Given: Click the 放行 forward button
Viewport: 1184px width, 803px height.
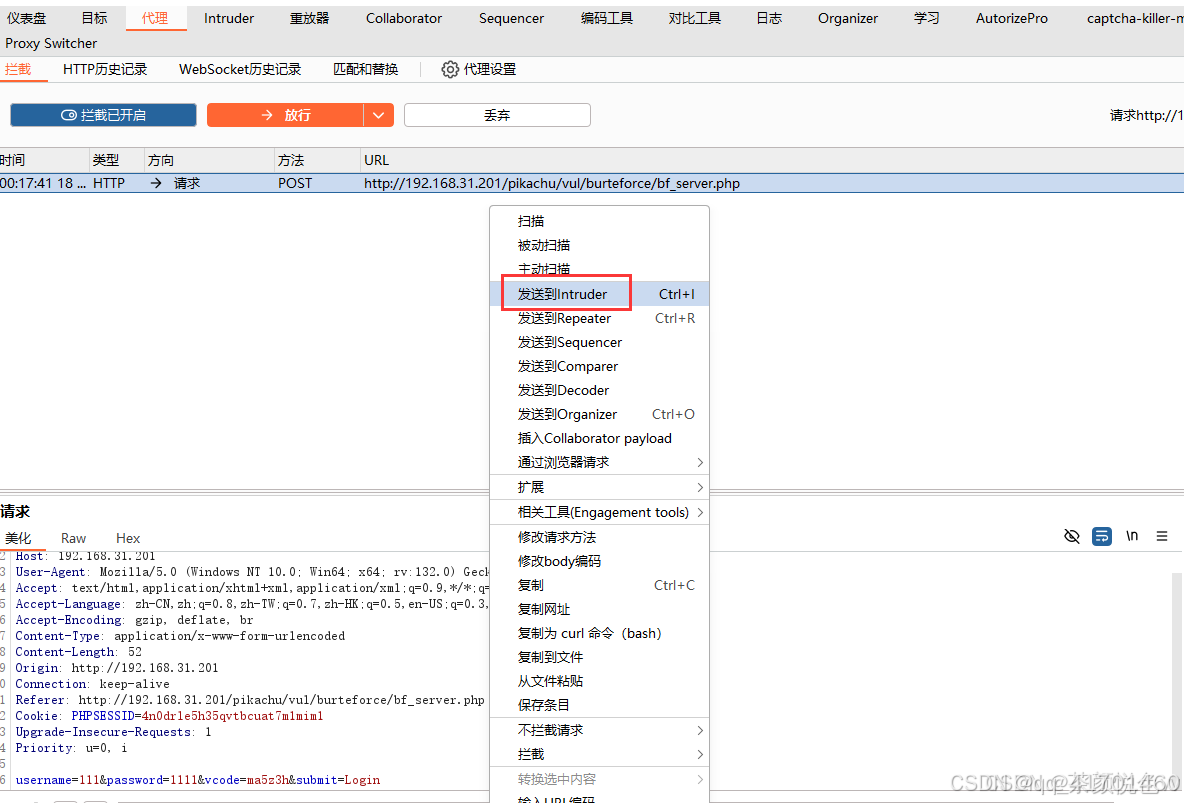Looking at the screenshot, I should click(285, 115).
